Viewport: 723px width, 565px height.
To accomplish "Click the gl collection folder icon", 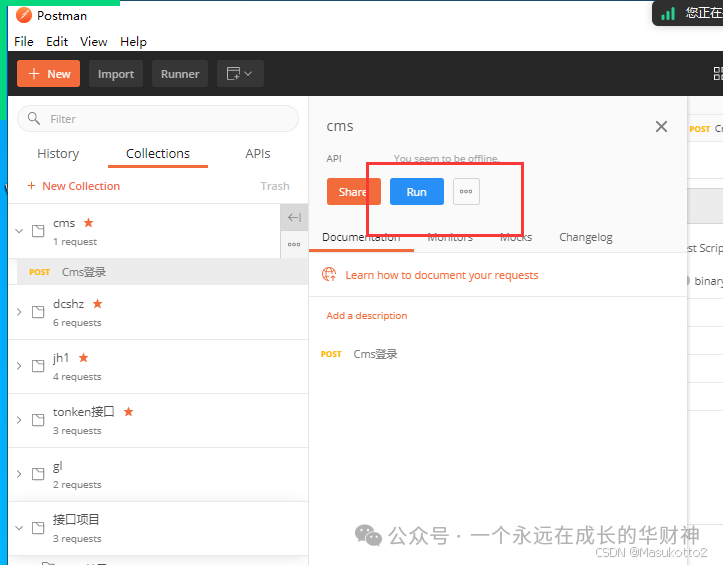I will (38, 474).
